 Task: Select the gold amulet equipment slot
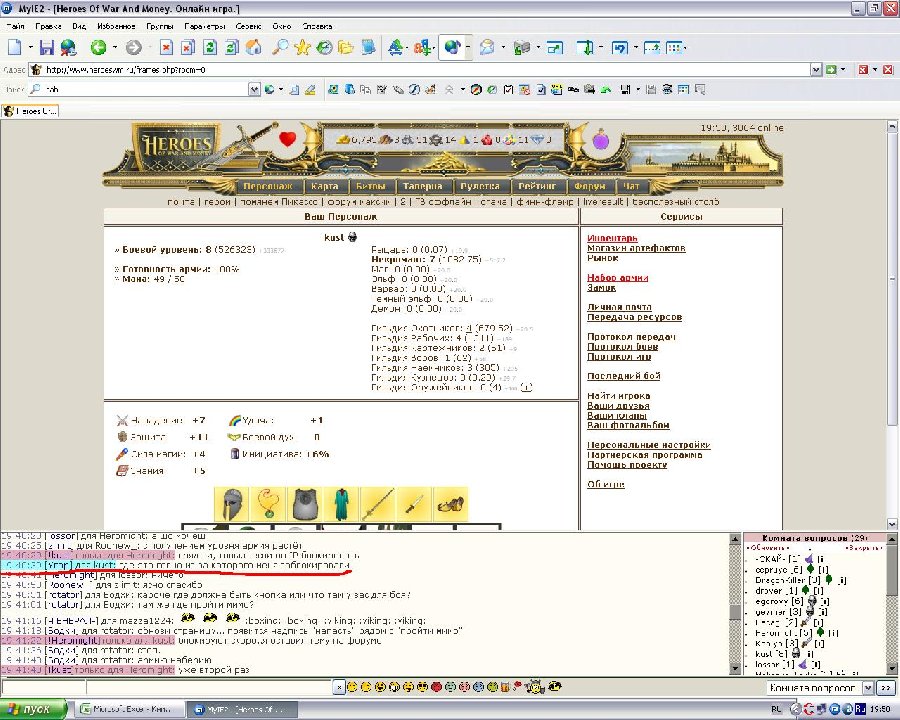click(268, 505)
